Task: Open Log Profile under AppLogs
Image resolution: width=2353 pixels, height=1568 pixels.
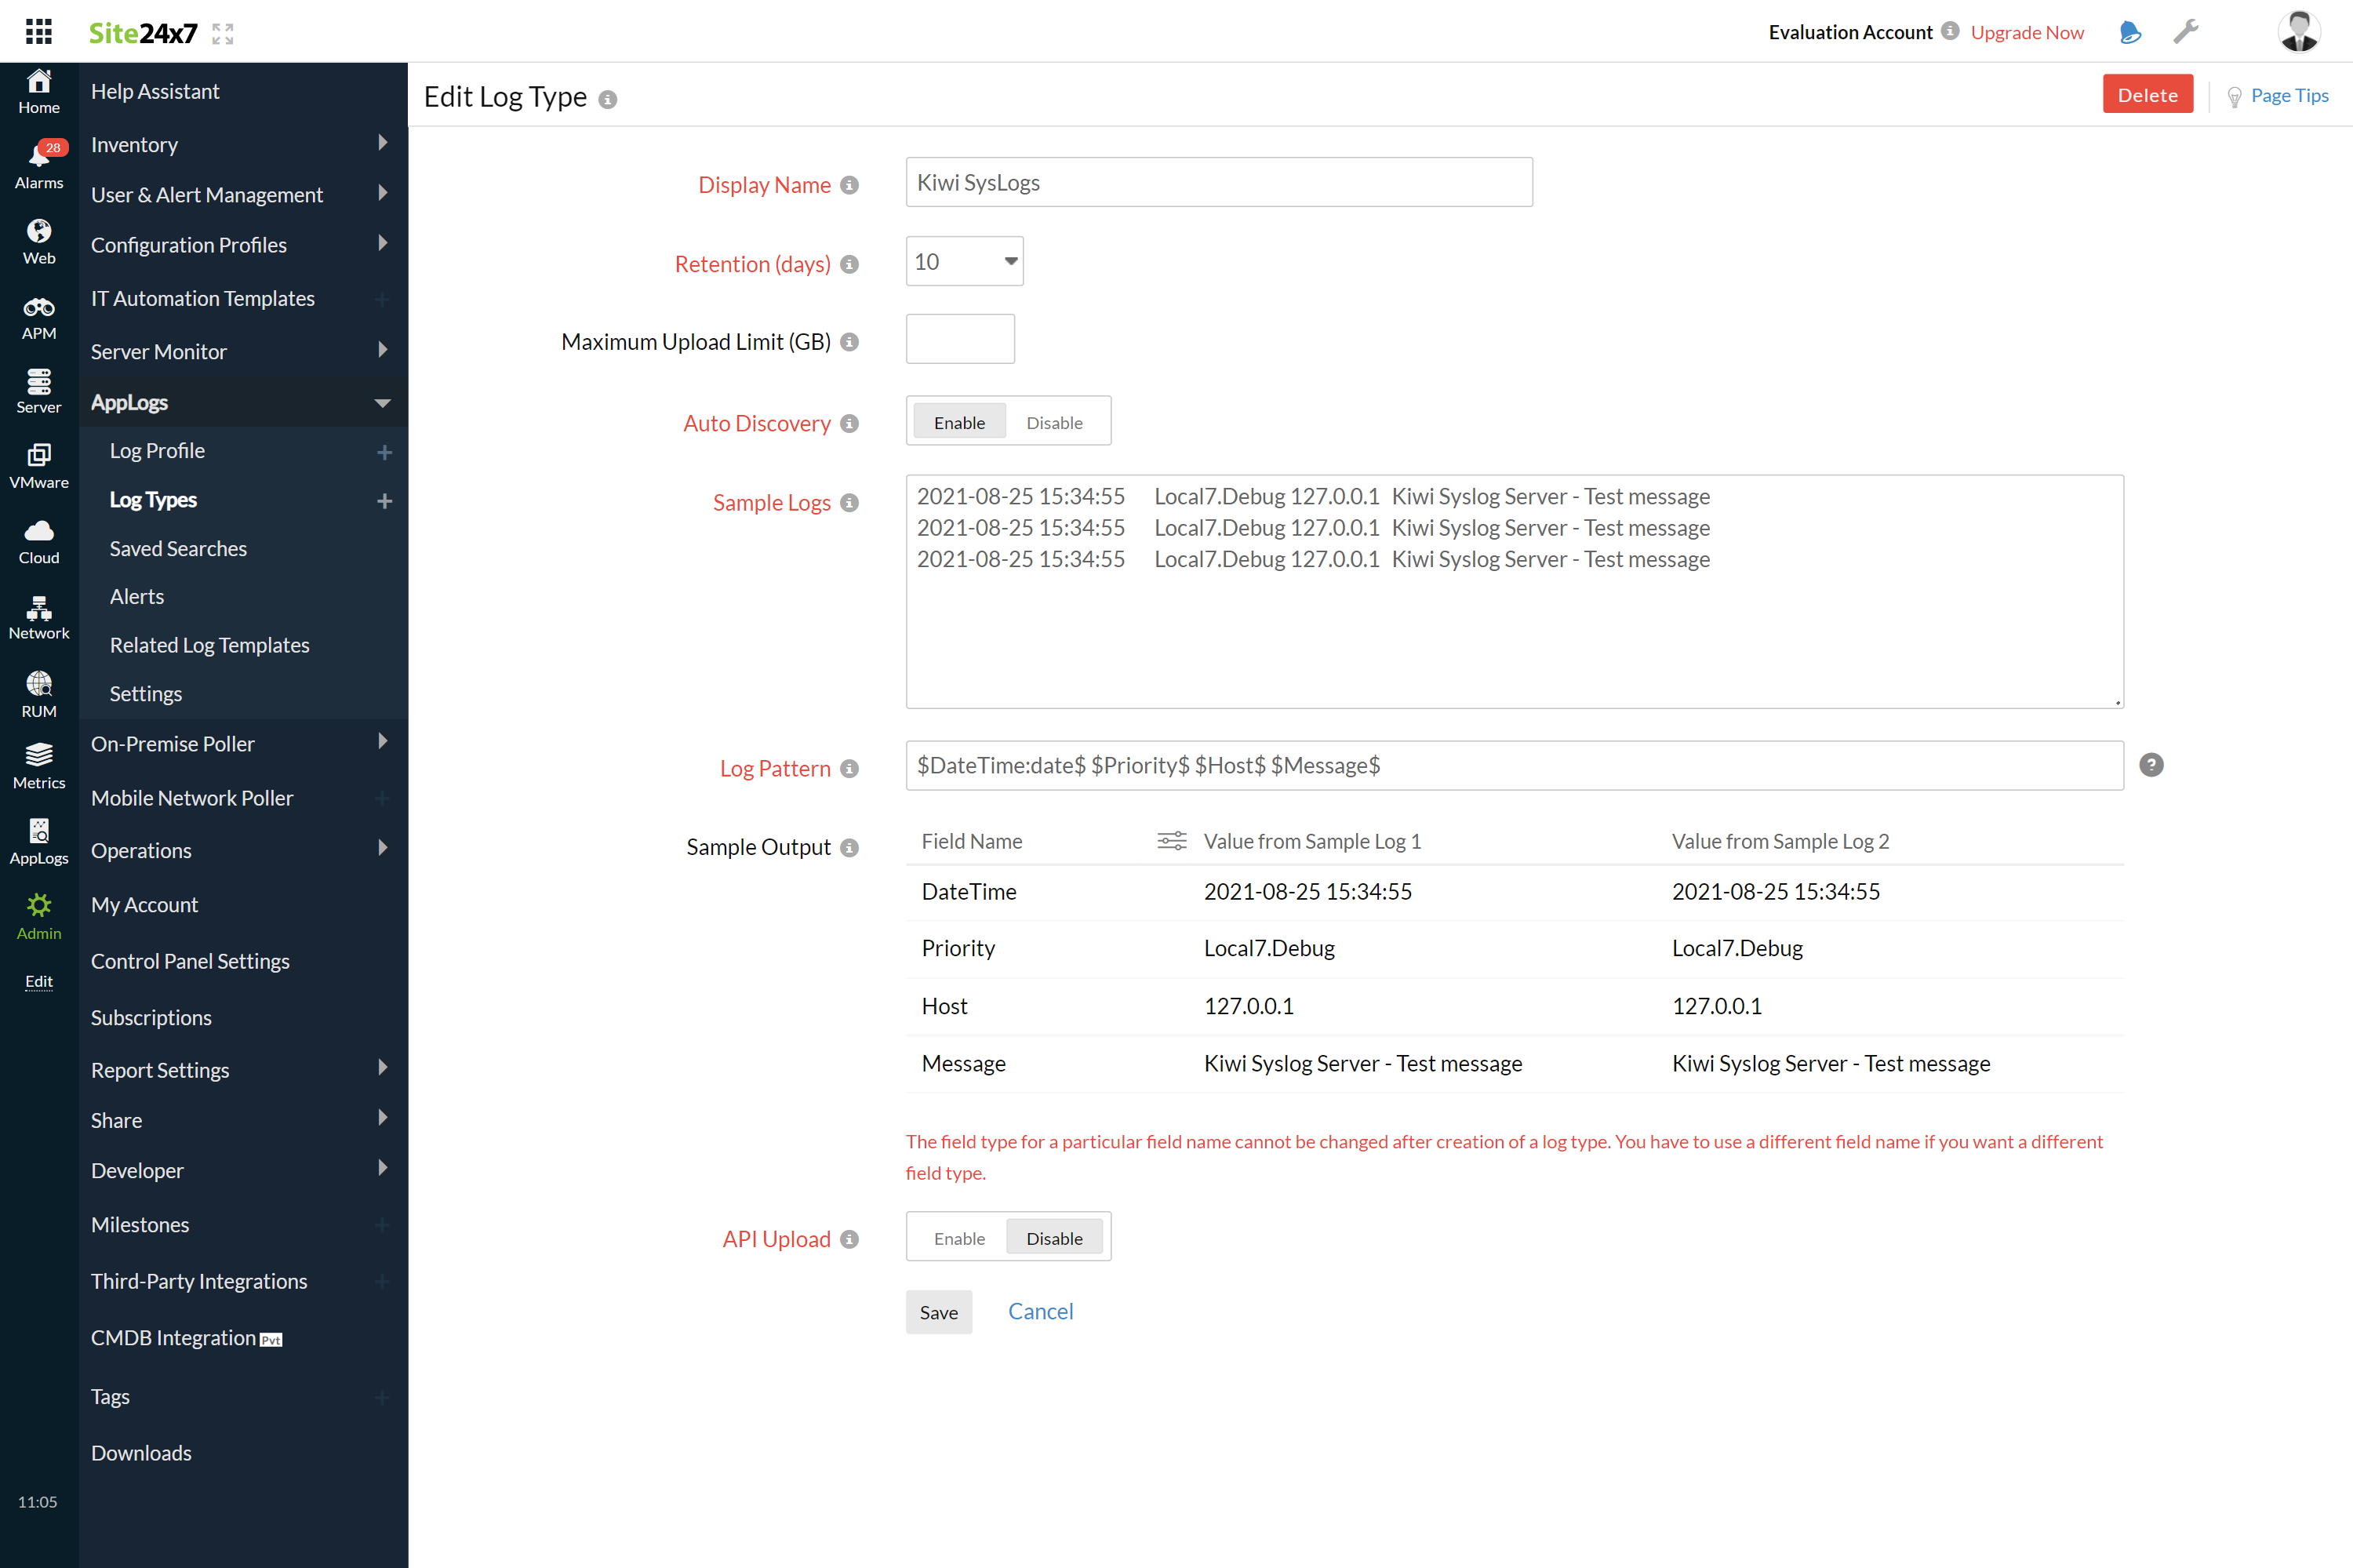Action: click(158, 449)
